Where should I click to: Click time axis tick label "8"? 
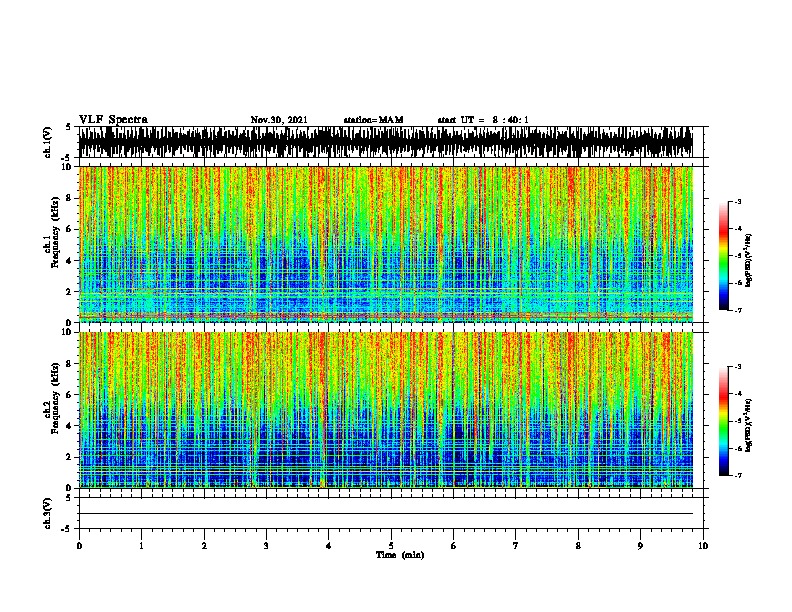click(578, 546)
